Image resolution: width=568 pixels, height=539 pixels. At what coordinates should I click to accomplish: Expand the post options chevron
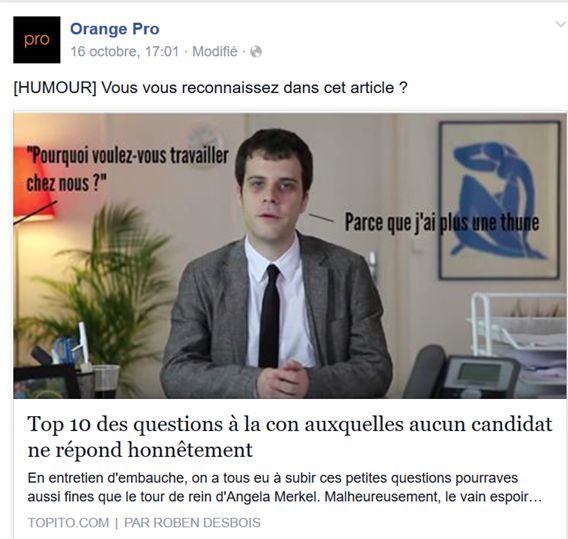pos(561,25)
